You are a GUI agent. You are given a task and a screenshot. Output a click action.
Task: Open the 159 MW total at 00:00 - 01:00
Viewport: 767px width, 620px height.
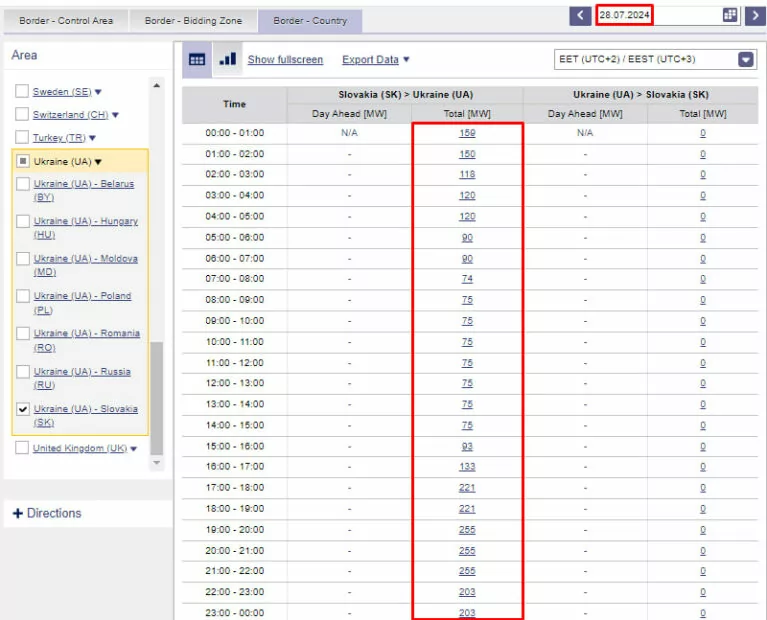click(467, 133)
